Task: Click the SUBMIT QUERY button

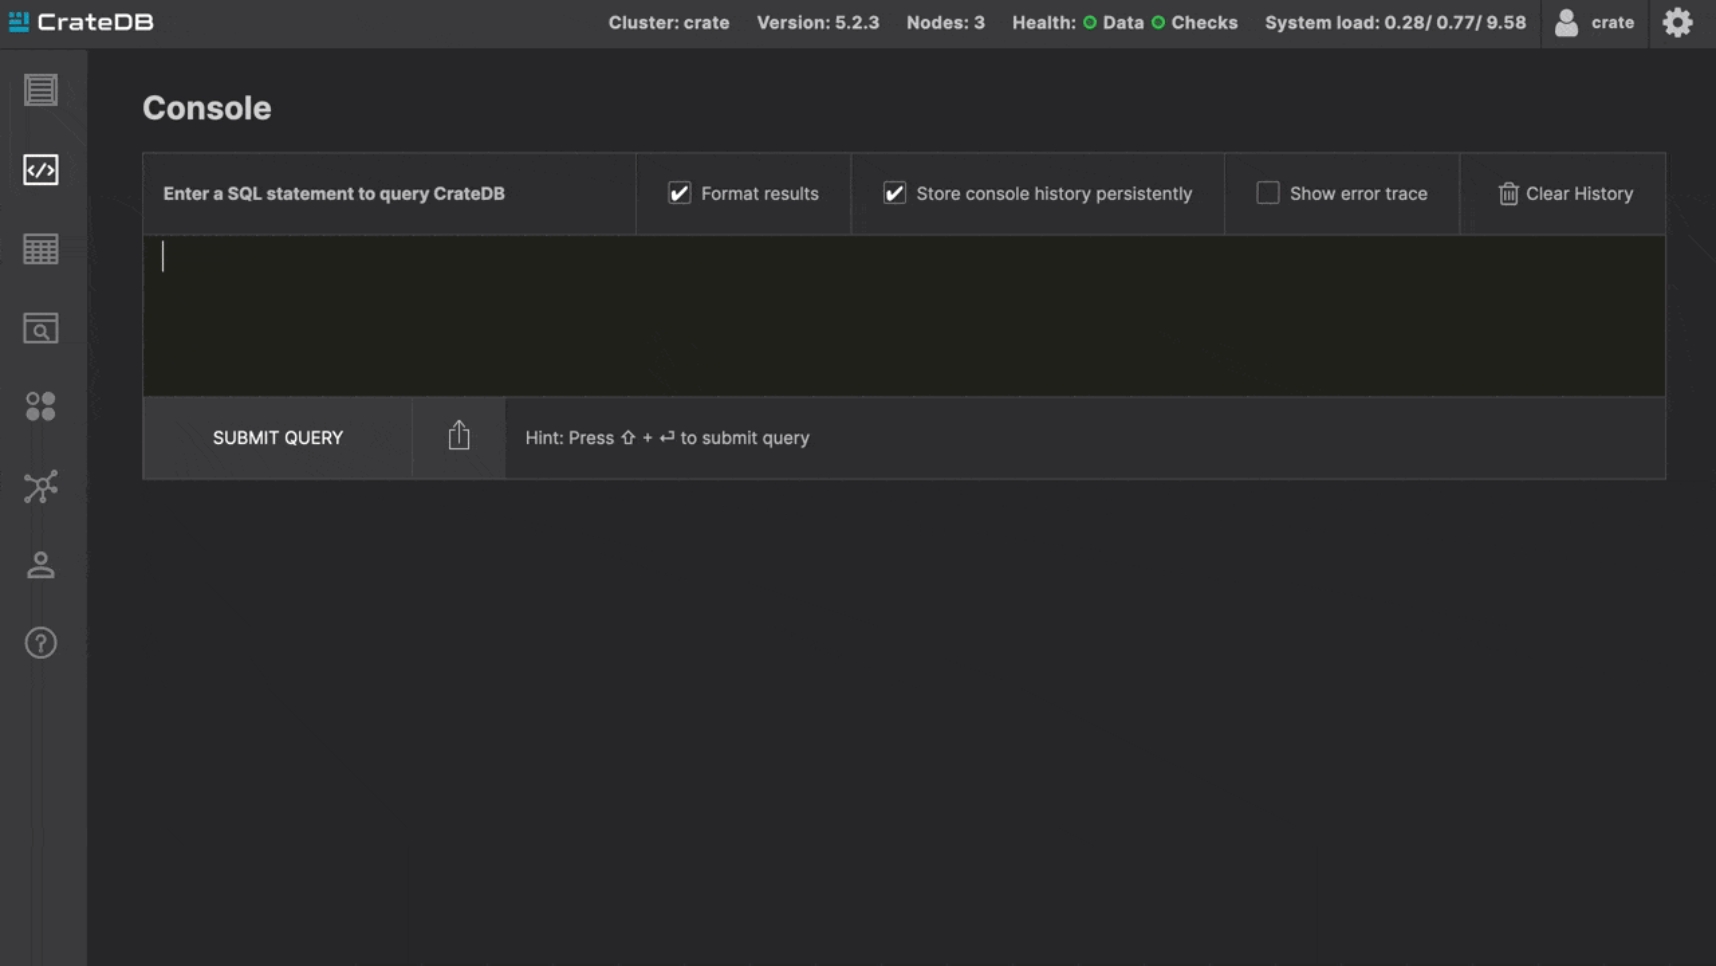Action: (278, 438)
